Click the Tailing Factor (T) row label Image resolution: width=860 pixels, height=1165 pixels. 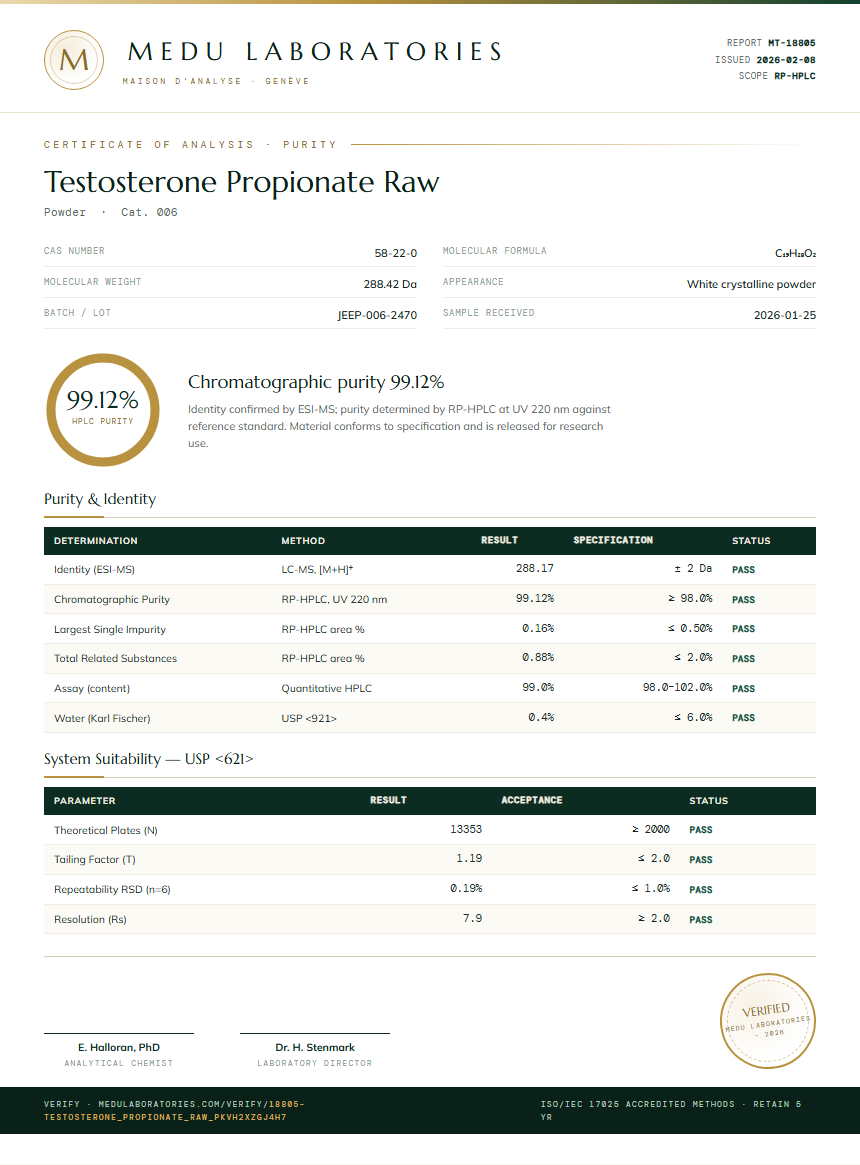(x=94, y=860)
